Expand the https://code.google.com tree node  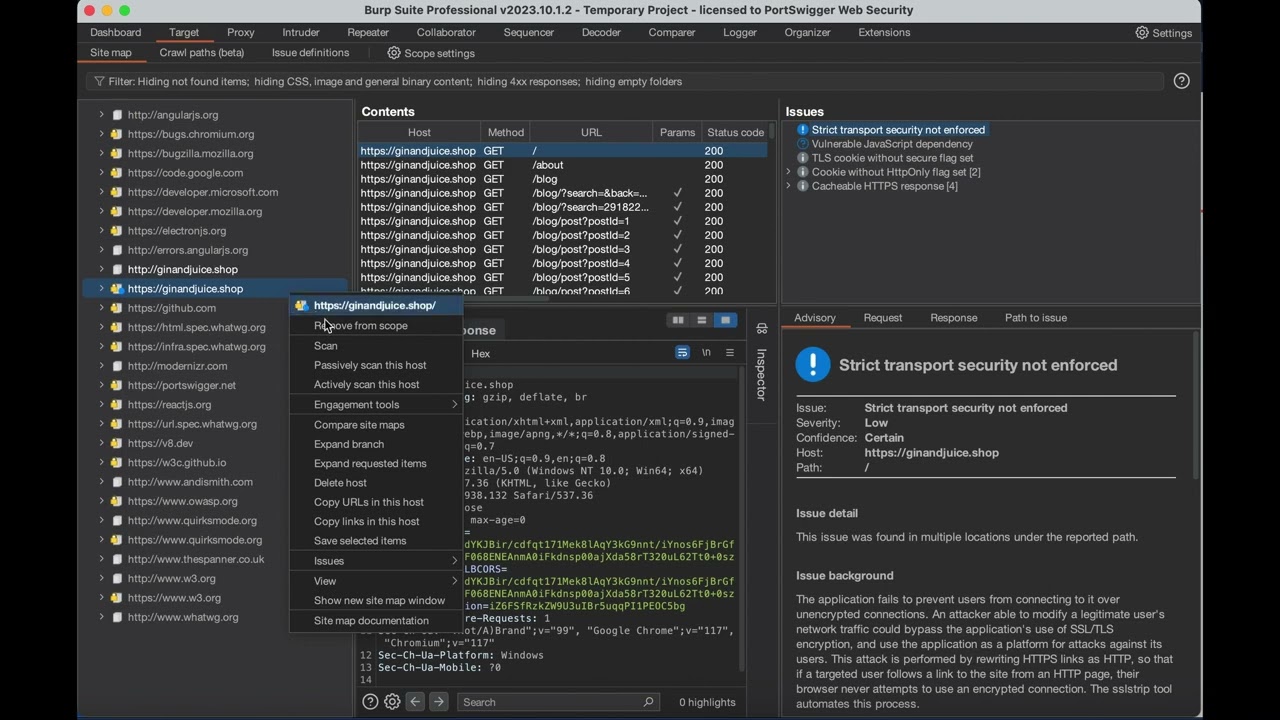point(101,173)
